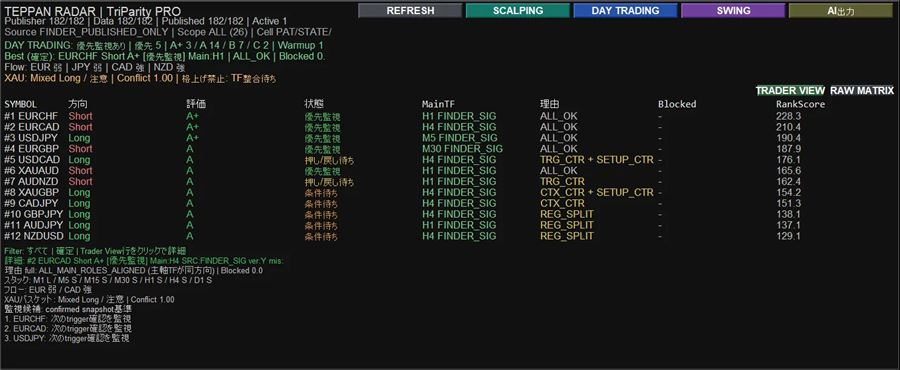Click RankScore value 176.1

click(x=788, y=159)
